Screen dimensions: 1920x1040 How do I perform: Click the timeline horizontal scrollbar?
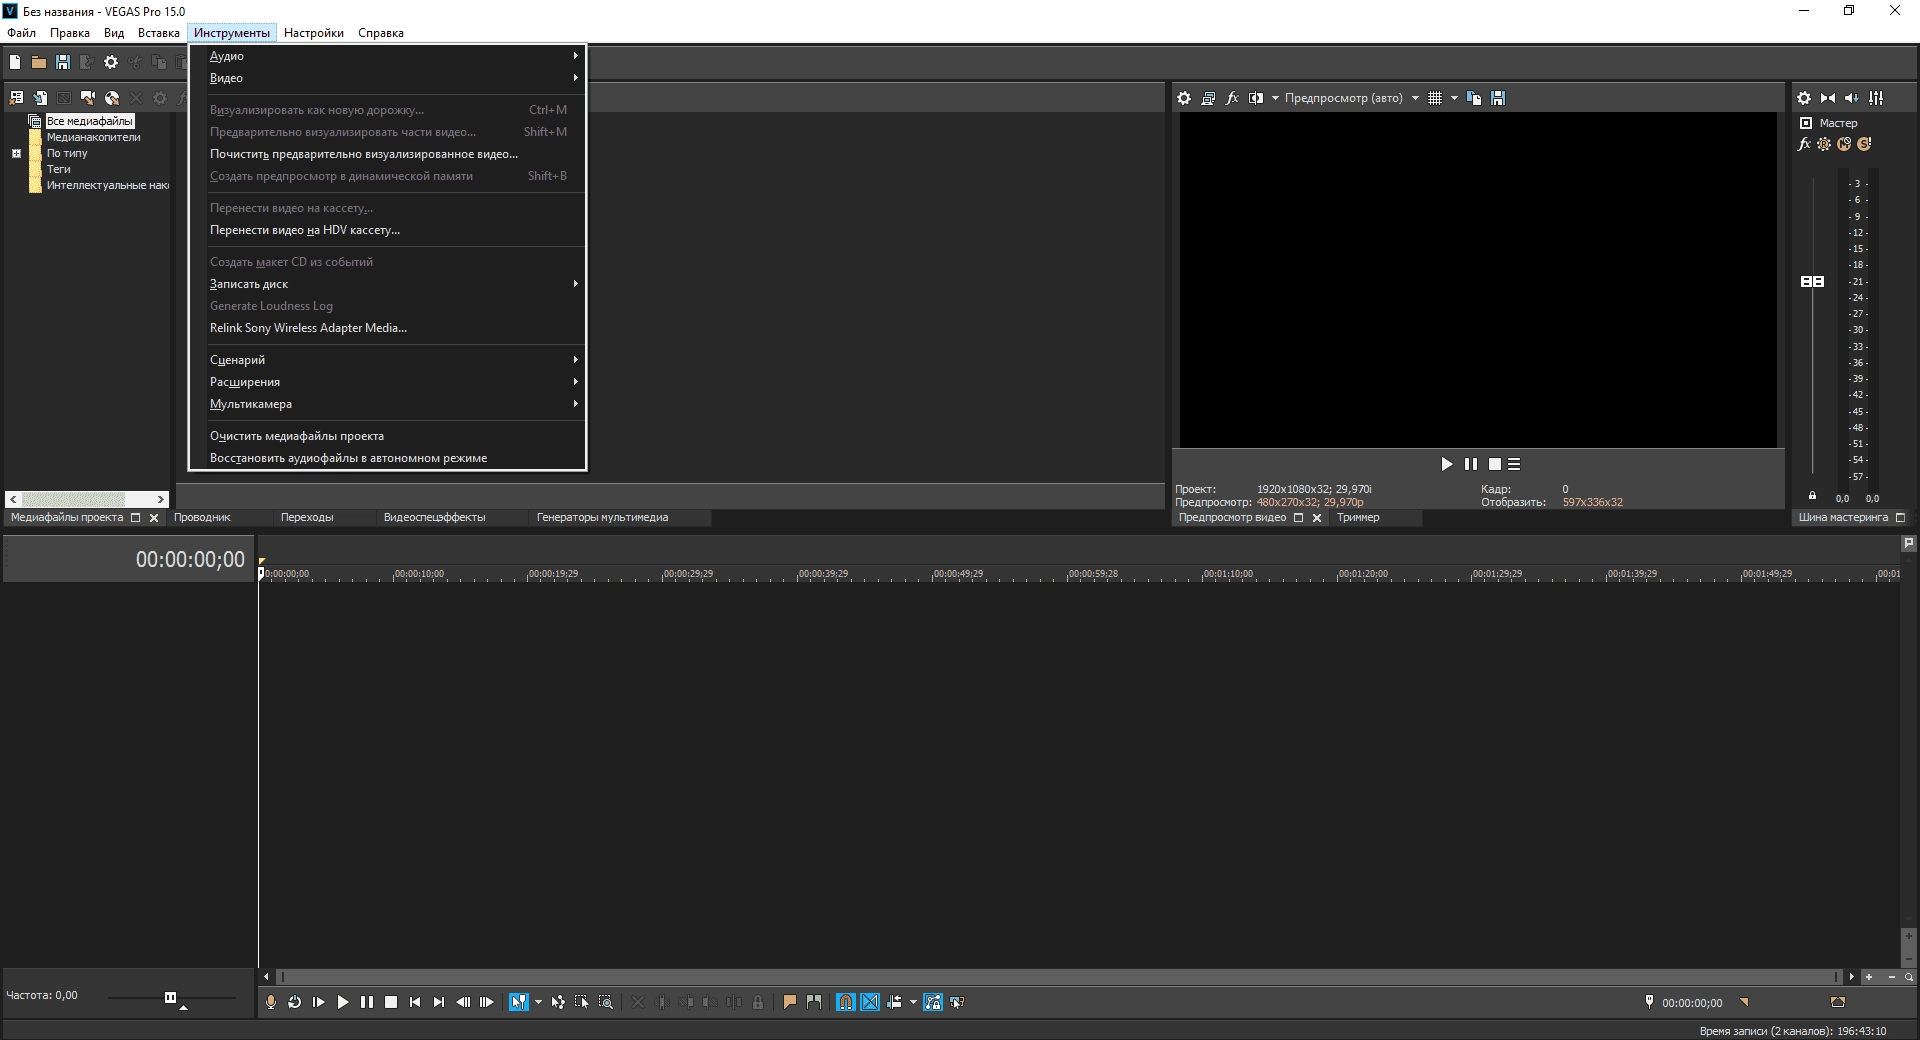tap(1059, 977)
